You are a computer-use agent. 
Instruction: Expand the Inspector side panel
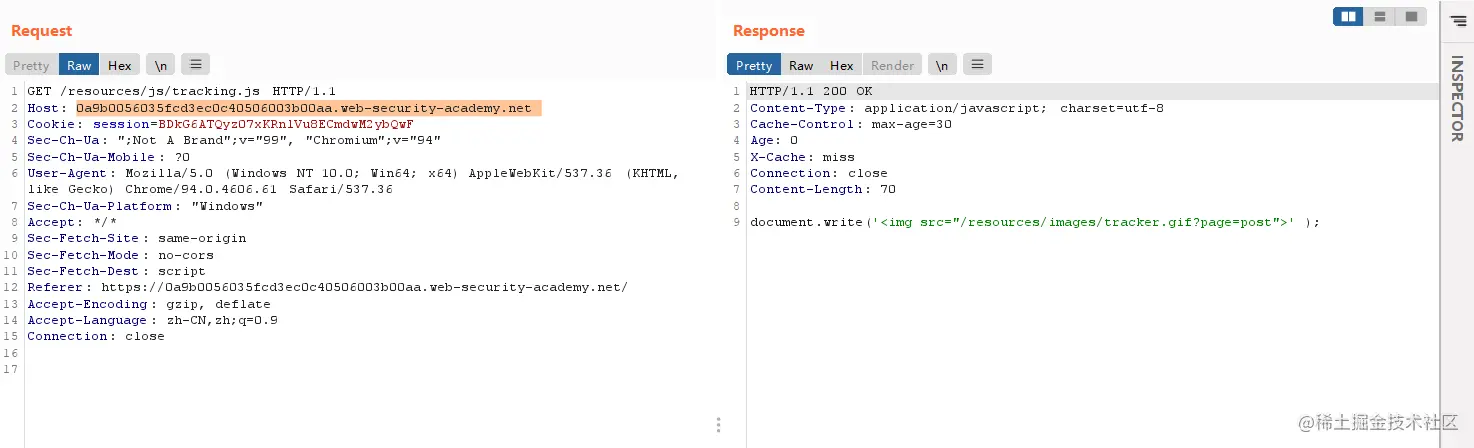(x=1457, y=98)
